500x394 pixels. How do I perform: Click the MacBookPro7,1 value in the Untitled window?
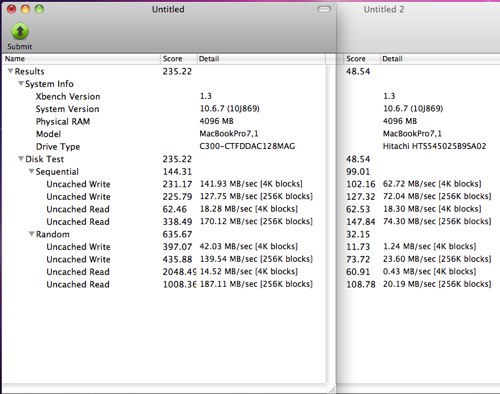pos(229,134)
